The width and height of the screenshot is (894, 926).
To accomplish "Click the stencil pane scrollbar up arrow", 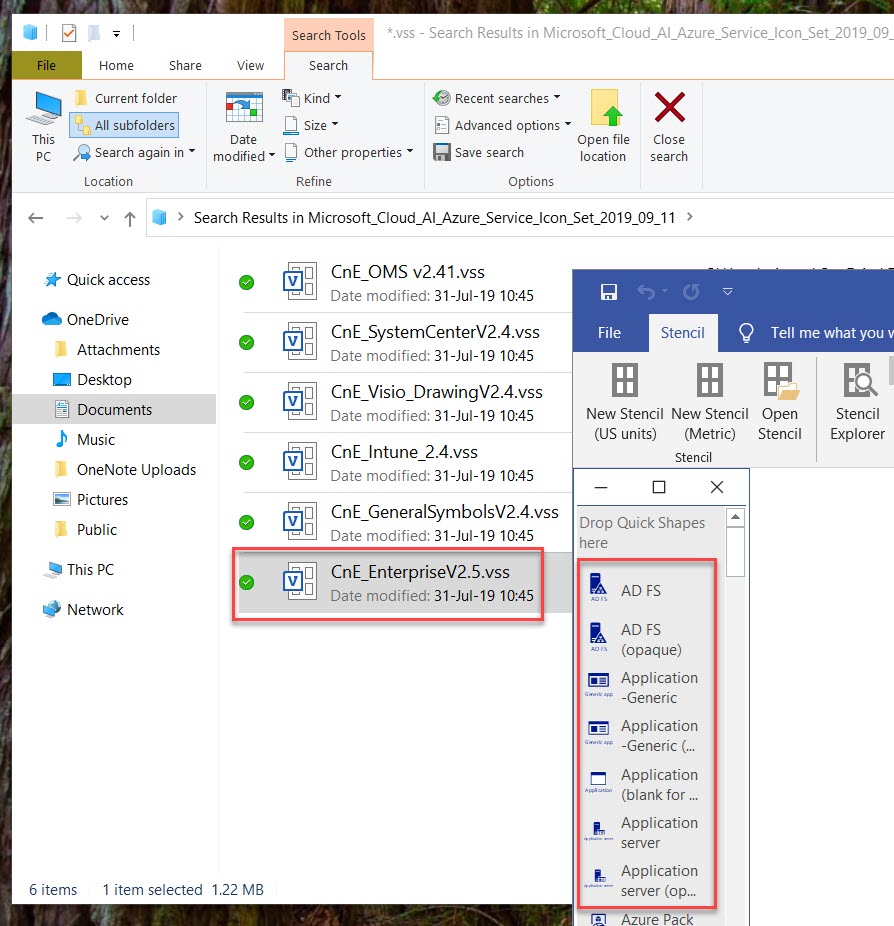I will 735,518.
